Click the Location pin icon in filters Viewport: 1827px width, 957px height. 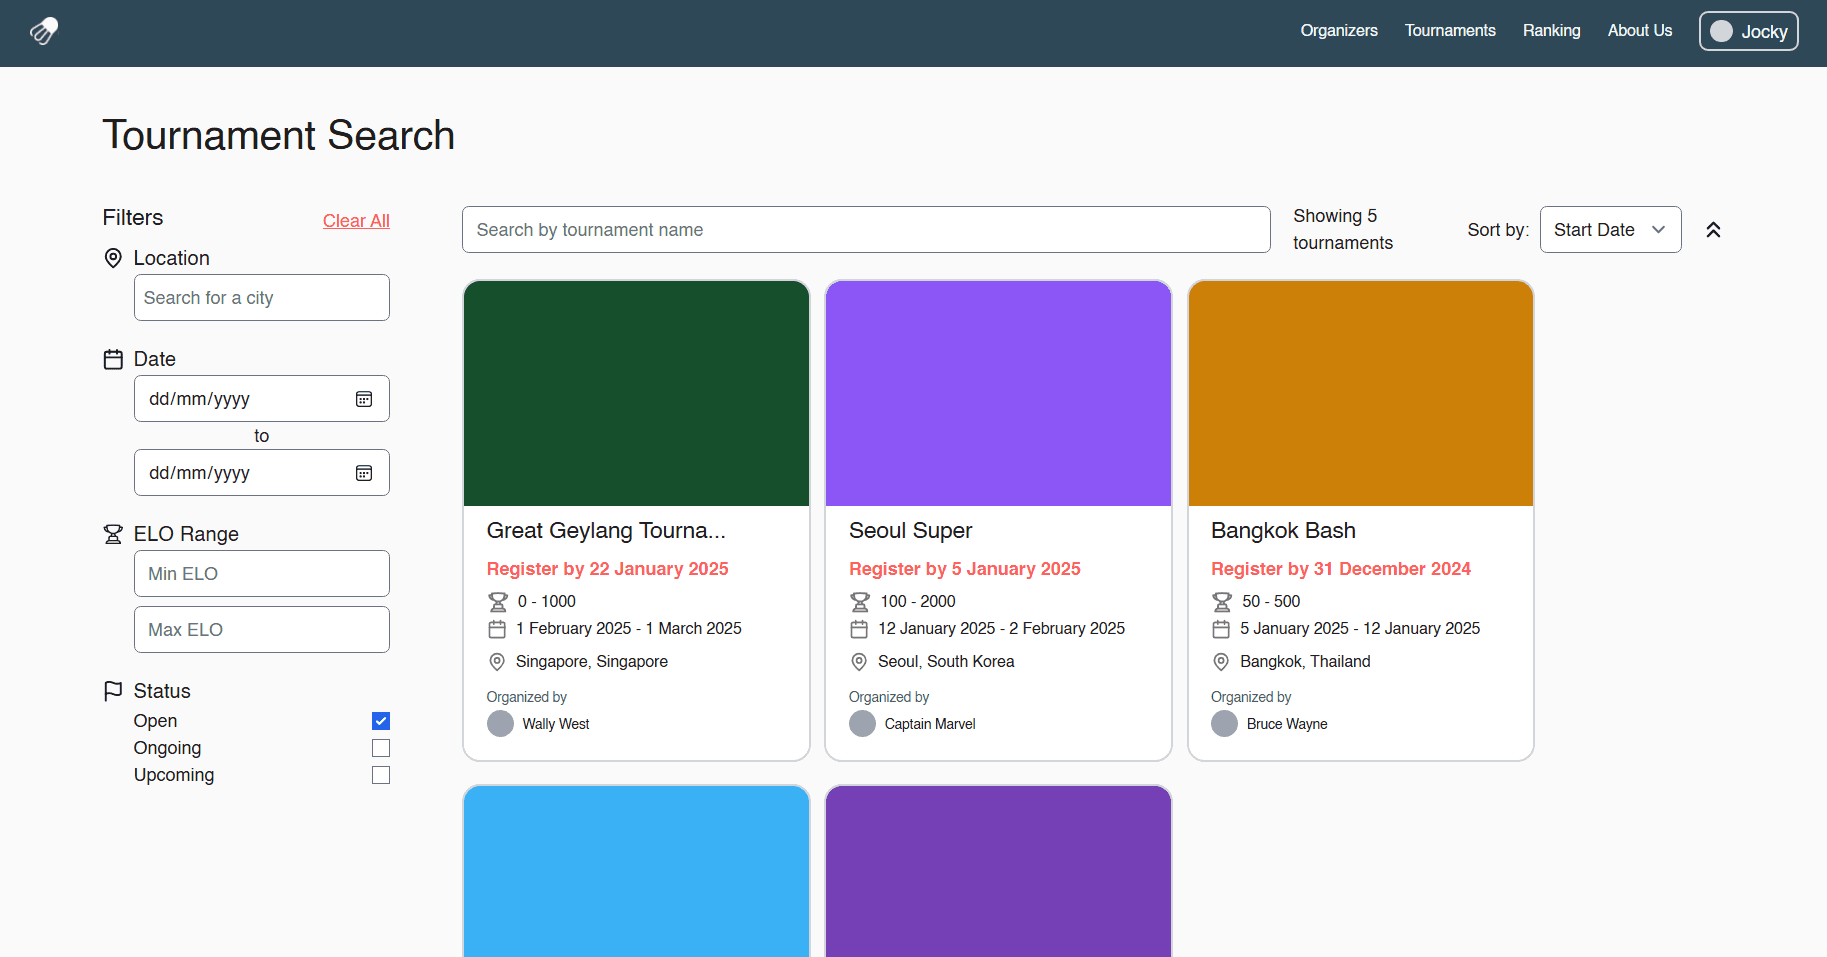113,258
